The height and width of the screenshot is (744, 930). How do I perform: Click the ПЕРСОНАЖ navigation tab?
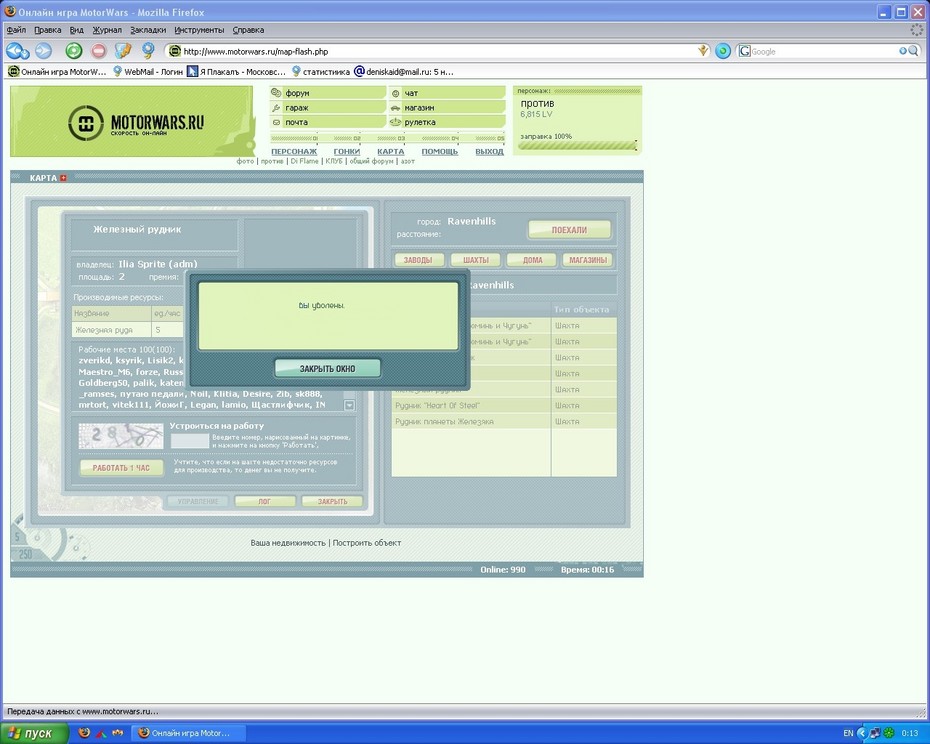point(294,151)
